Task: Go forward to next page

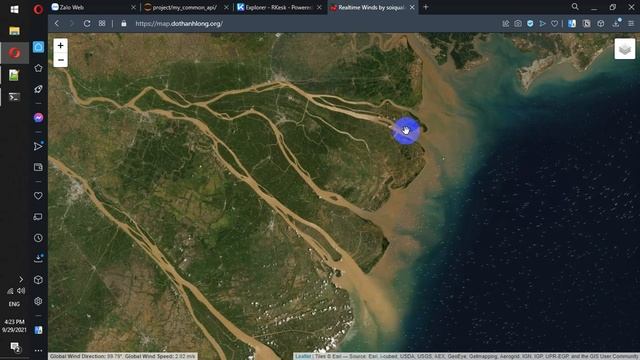Action: (71, 24)
